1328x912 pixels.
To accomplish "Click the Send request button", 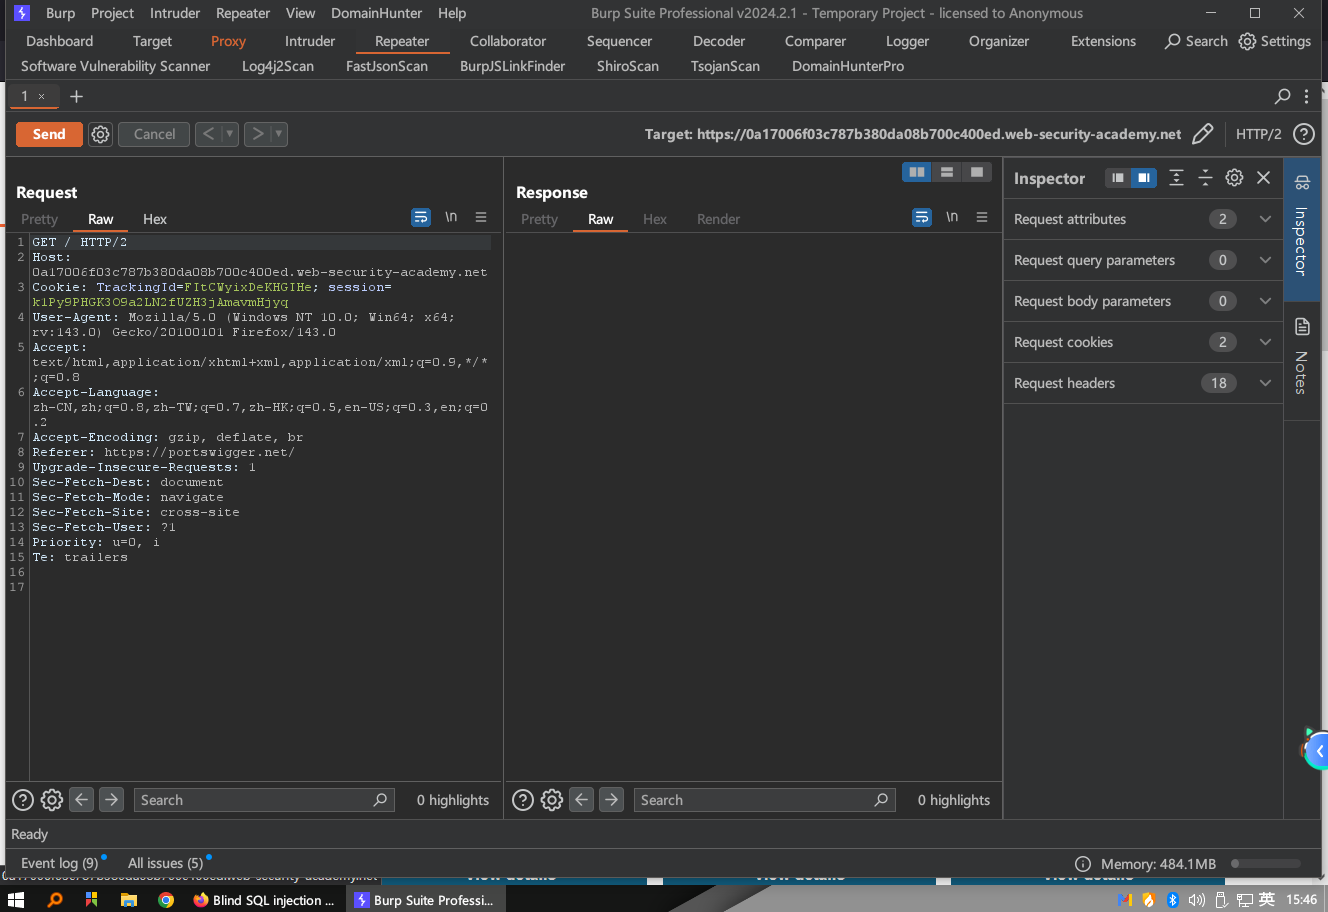I will pos(49,134).
